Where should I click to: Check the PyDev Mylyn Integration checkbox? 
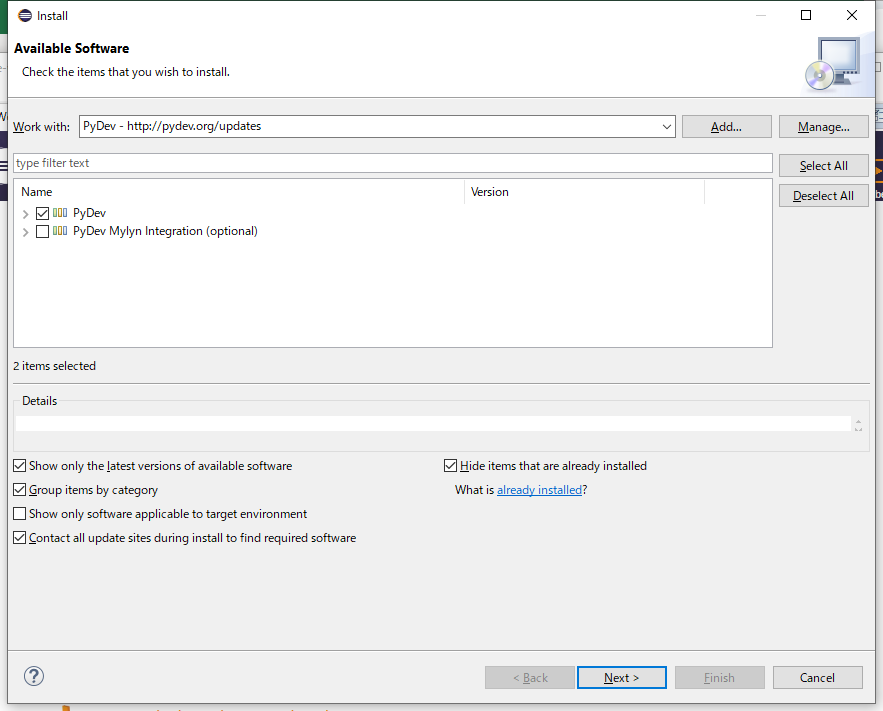[42, 231]
